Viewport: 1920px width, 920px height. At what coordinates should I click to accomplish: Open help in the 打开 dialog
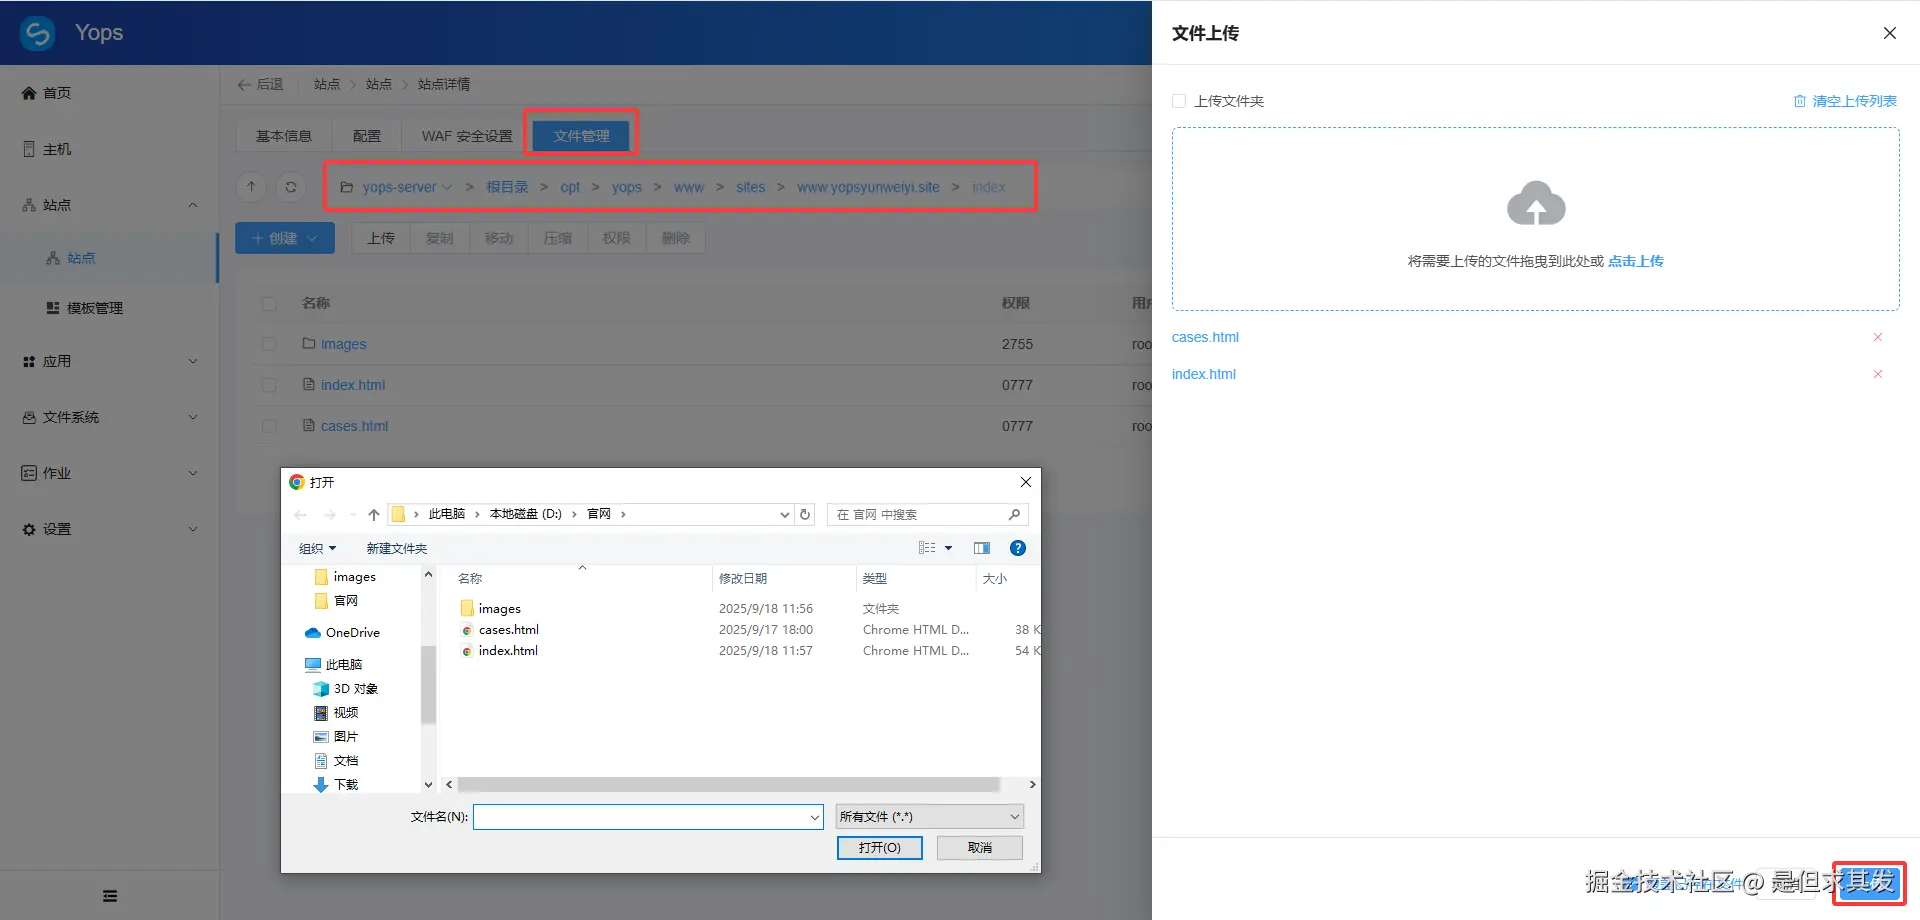coord(1018,548)
